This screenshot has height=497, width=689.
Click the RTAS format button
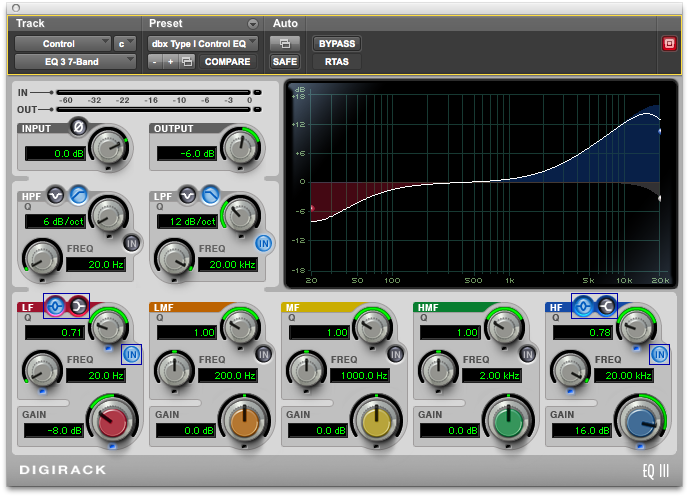pyautogui.click(x=337, y=62)
